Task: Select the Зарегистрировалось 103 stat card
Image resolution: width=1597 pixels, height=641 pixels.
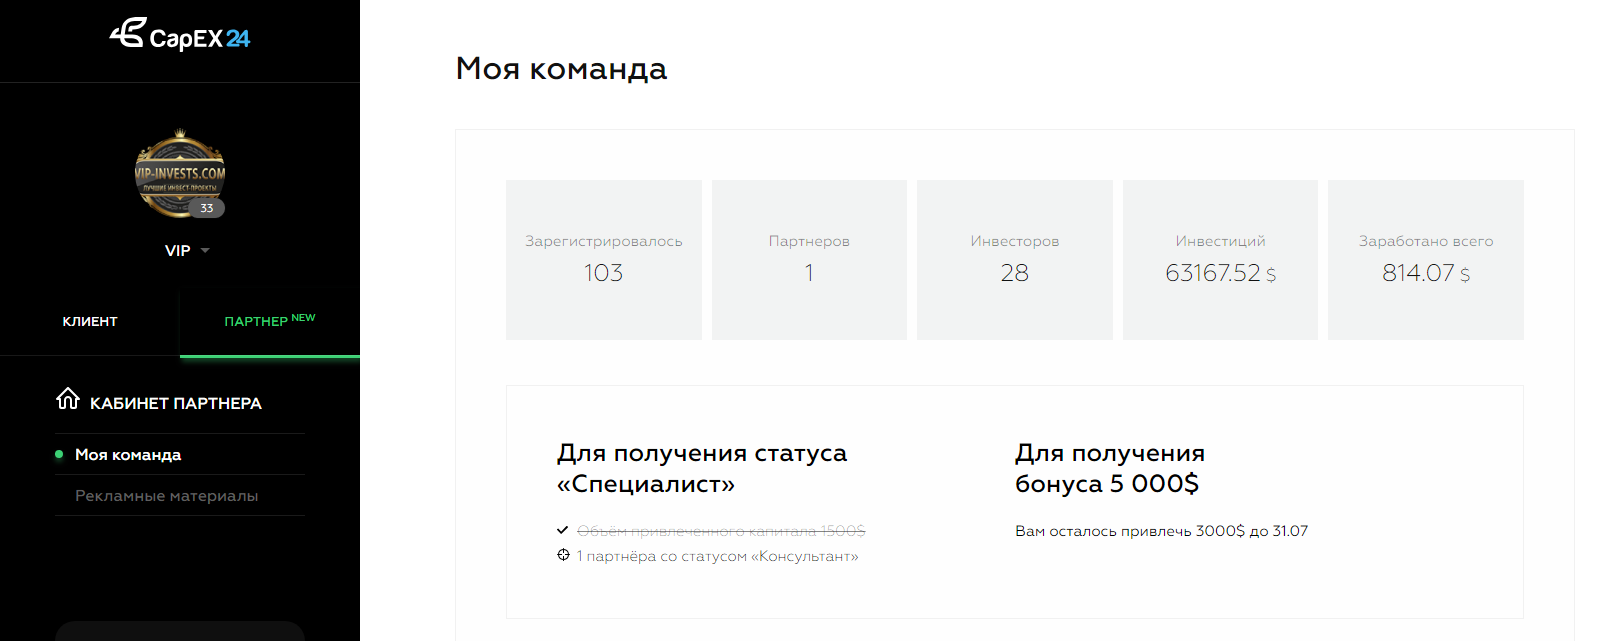Action: tap(604, 260)
